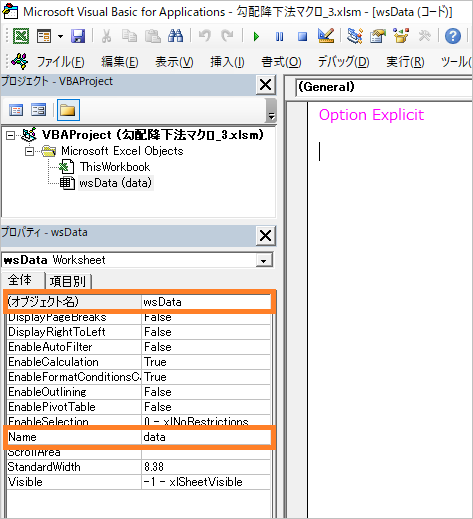Click the Cut scissors icon
This screenshot has width=473, height=519.
click(x=106, y=36)
